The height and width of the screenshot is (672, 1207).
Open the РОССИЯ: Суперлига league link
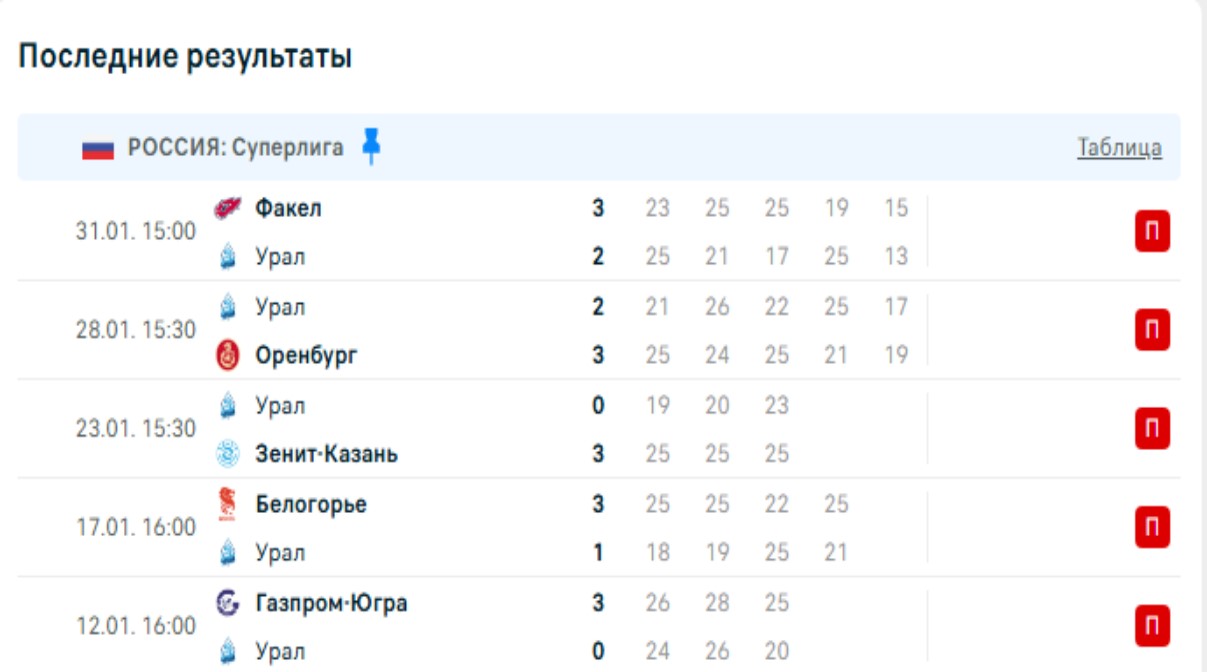tap(235, 148)
